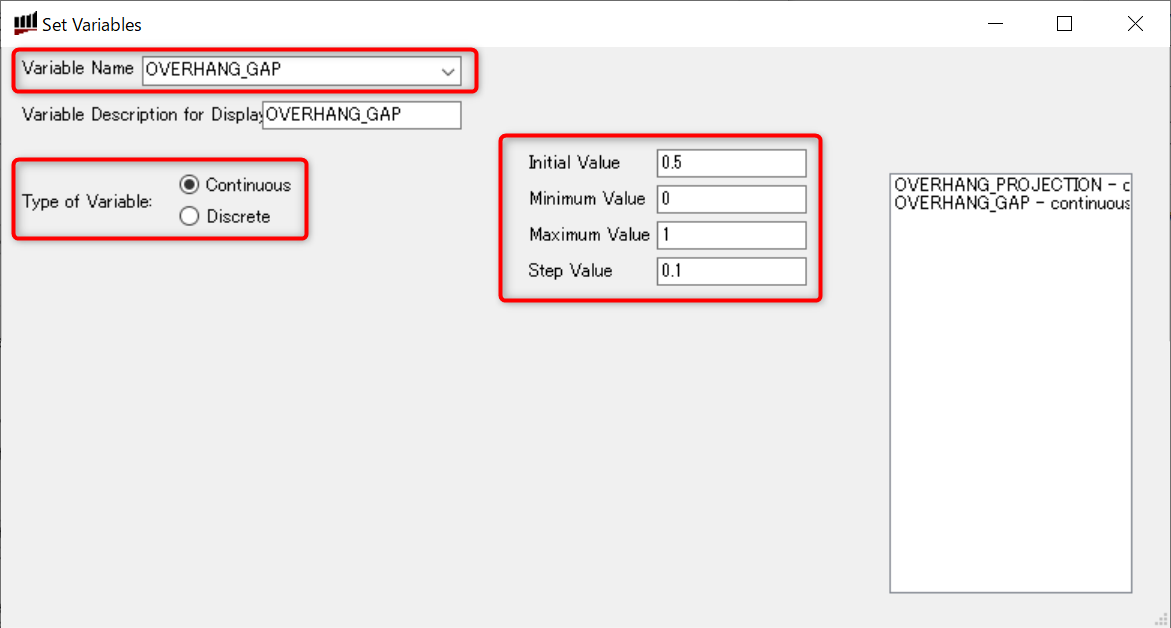The width and height of the screenshot is (1171, 628).
Task: Click the Set Variables app icon in title bar
Action: pyautogui.click(x=25, y=23)
